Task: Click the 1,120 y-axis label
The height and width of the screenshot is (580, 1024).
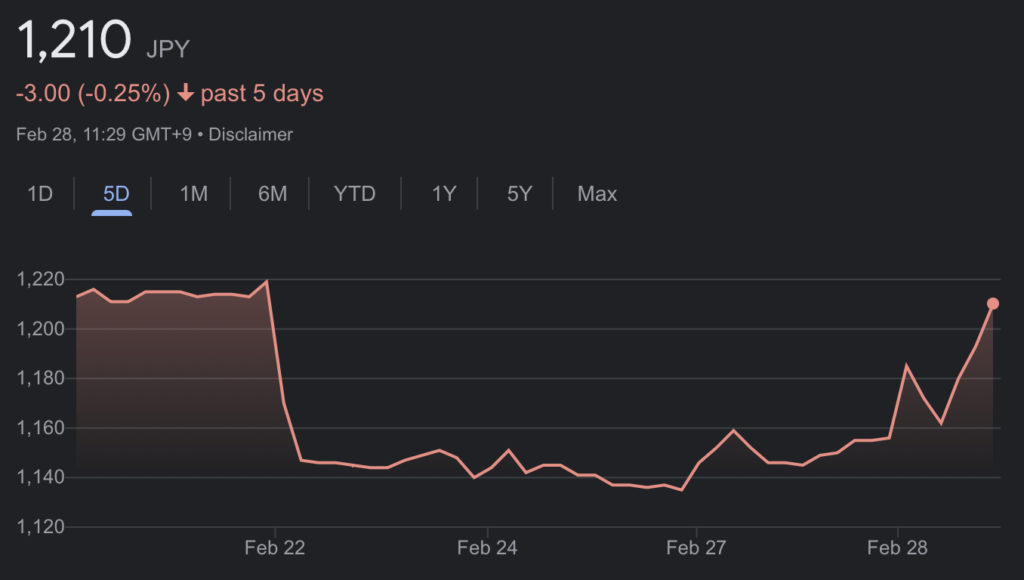Action: [x=40, y=527]
